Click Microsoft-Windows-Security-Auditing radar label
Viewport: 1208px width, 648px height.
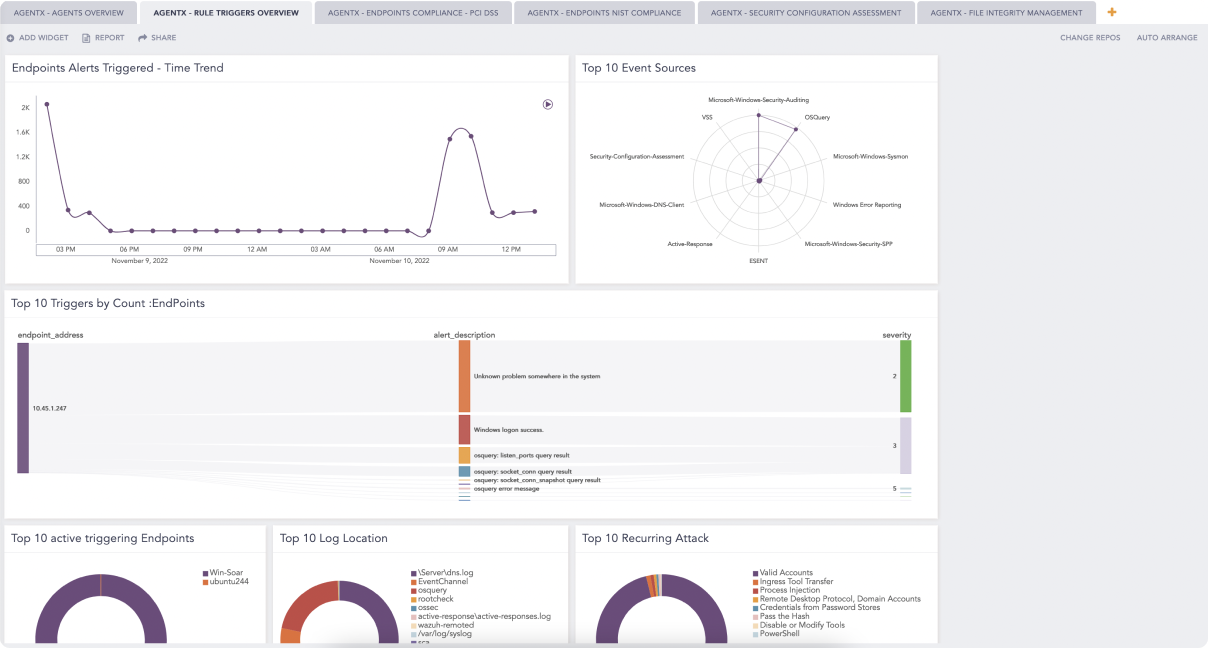pyautogui.click(x=758, y=100)
